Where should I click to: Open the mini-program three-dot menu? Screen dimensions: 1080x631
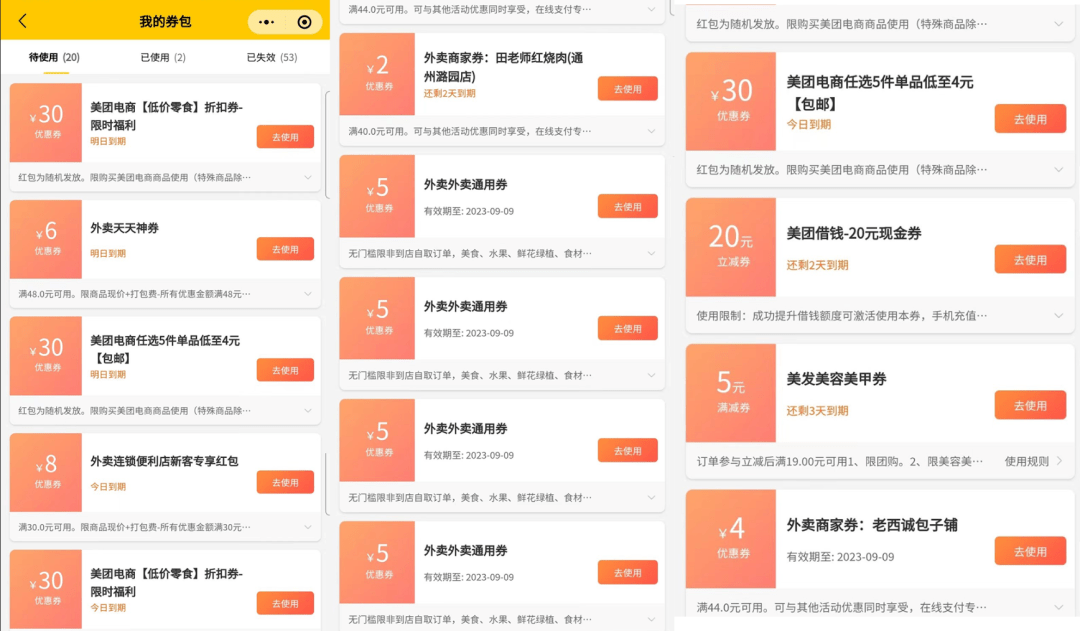click(x=267, y=21)
